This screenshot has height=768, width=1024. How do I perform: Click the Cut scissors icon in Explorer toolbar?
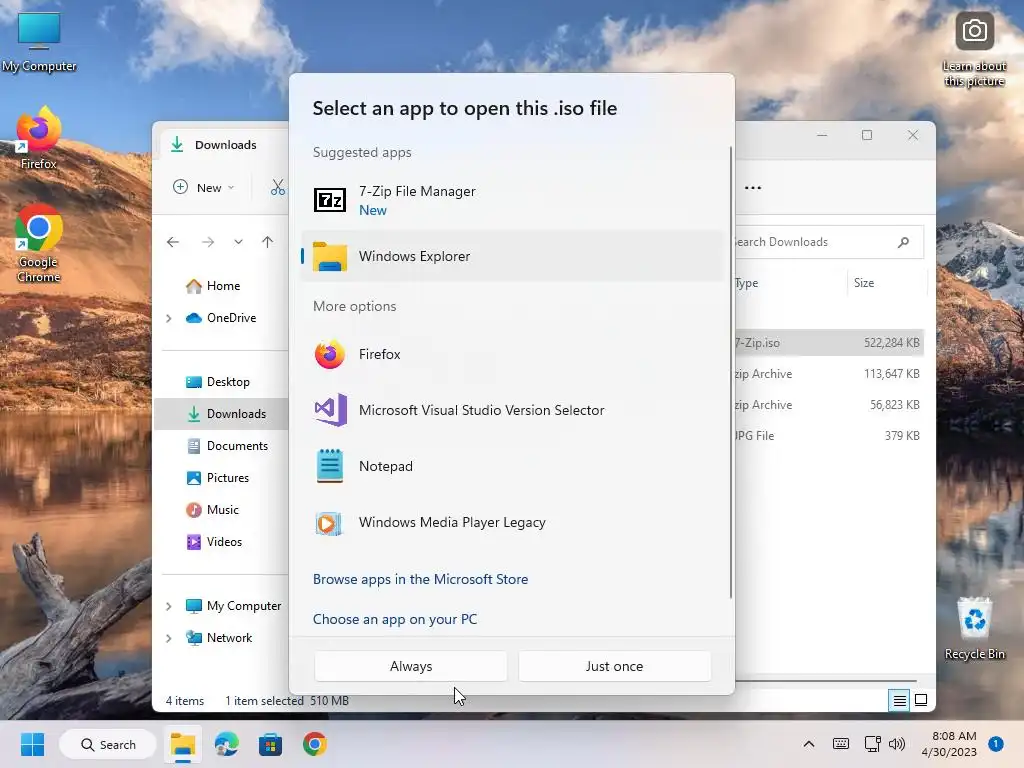tap(278, 187)
